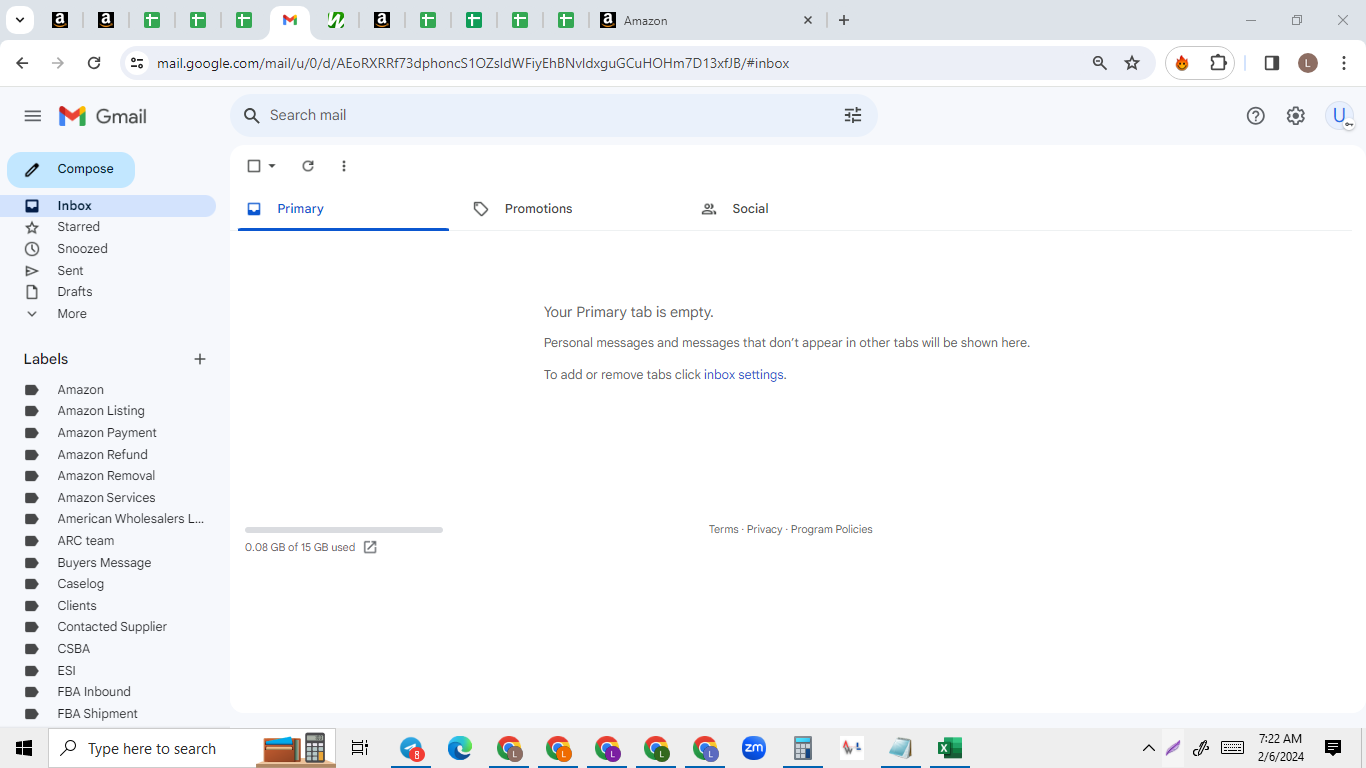
Task: Open the Caselog label
Action: [81, 584]
